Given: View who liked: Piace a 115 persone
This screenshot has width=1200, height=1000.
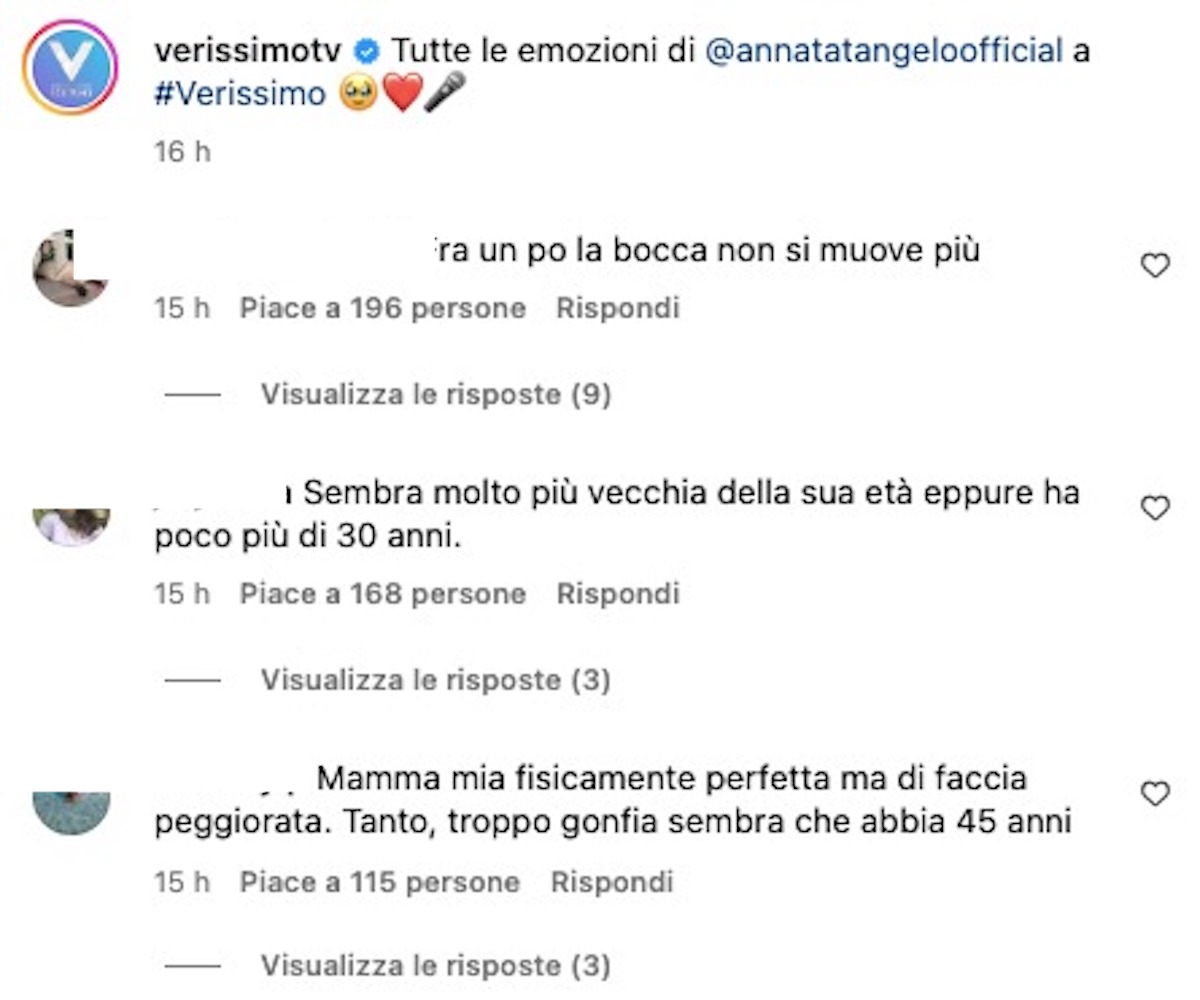Looking at the screenshot, I should click(379, 883).
